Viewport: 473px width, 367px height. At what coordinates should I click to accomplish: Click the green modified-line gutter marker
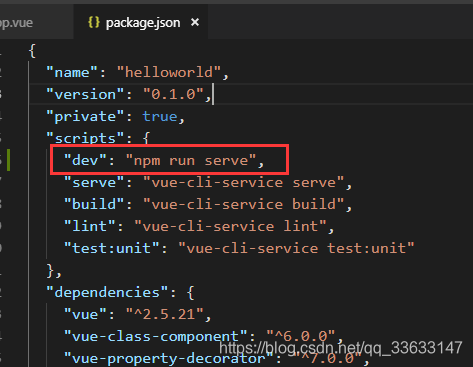click(x=8, y=160)
